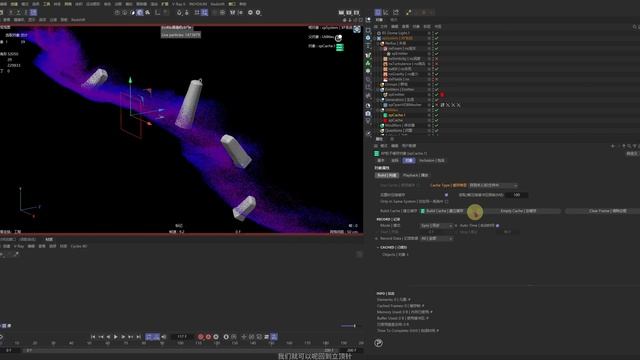Open the Record Data dropdown
This screenshot has height=360, width=640.
tap(436, 238)
